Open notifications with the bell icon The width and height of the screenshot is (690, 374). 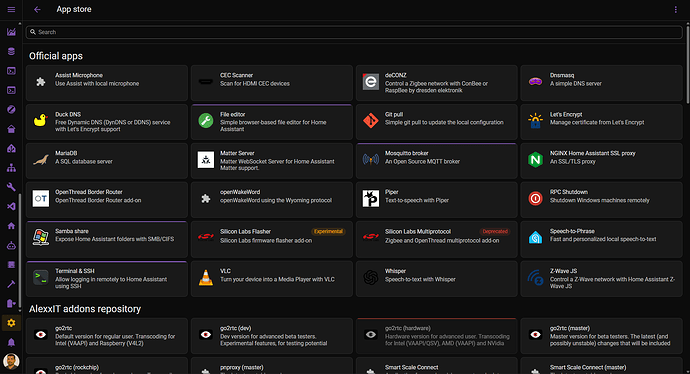(x=11, y=342)
